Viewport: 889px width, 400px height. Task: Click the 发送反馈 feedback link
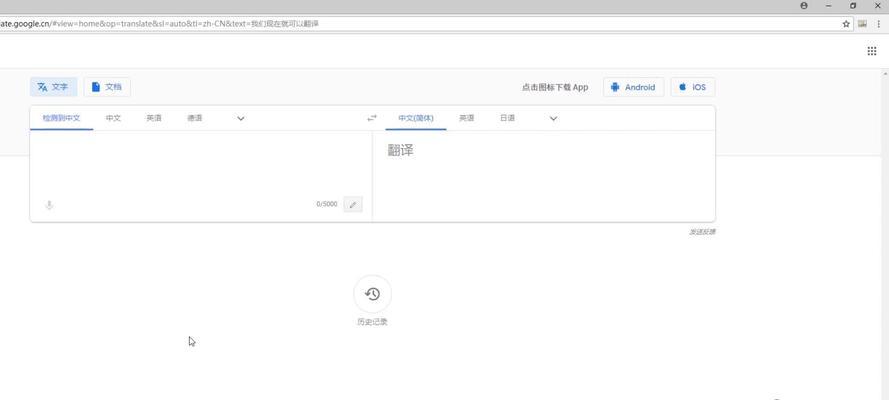pos(702,232)
